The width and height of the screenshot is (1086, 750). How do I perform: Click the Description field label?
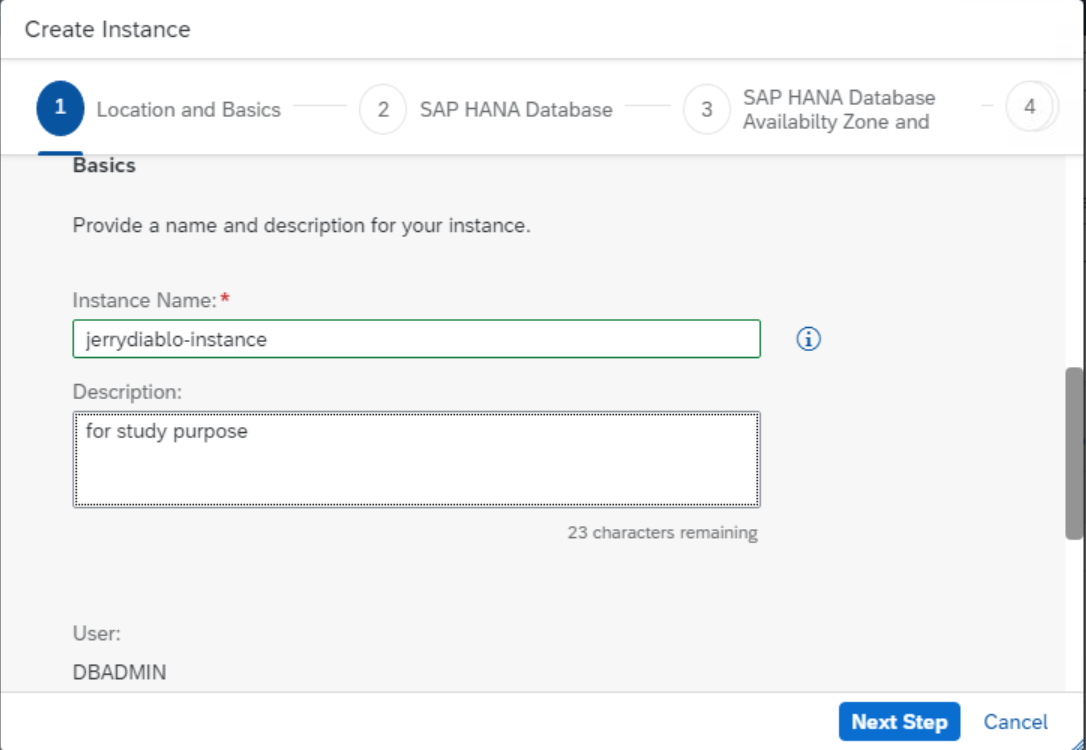(x=127, y=392)
